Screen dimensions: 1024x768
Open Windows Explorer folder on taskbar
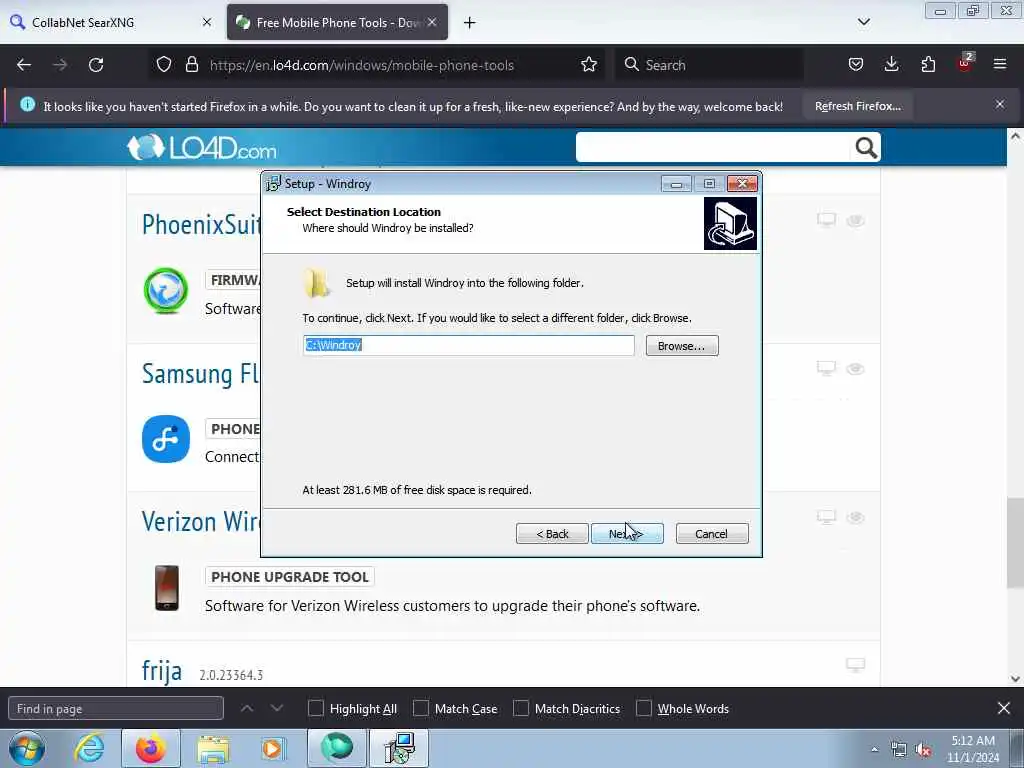point(213,749)
